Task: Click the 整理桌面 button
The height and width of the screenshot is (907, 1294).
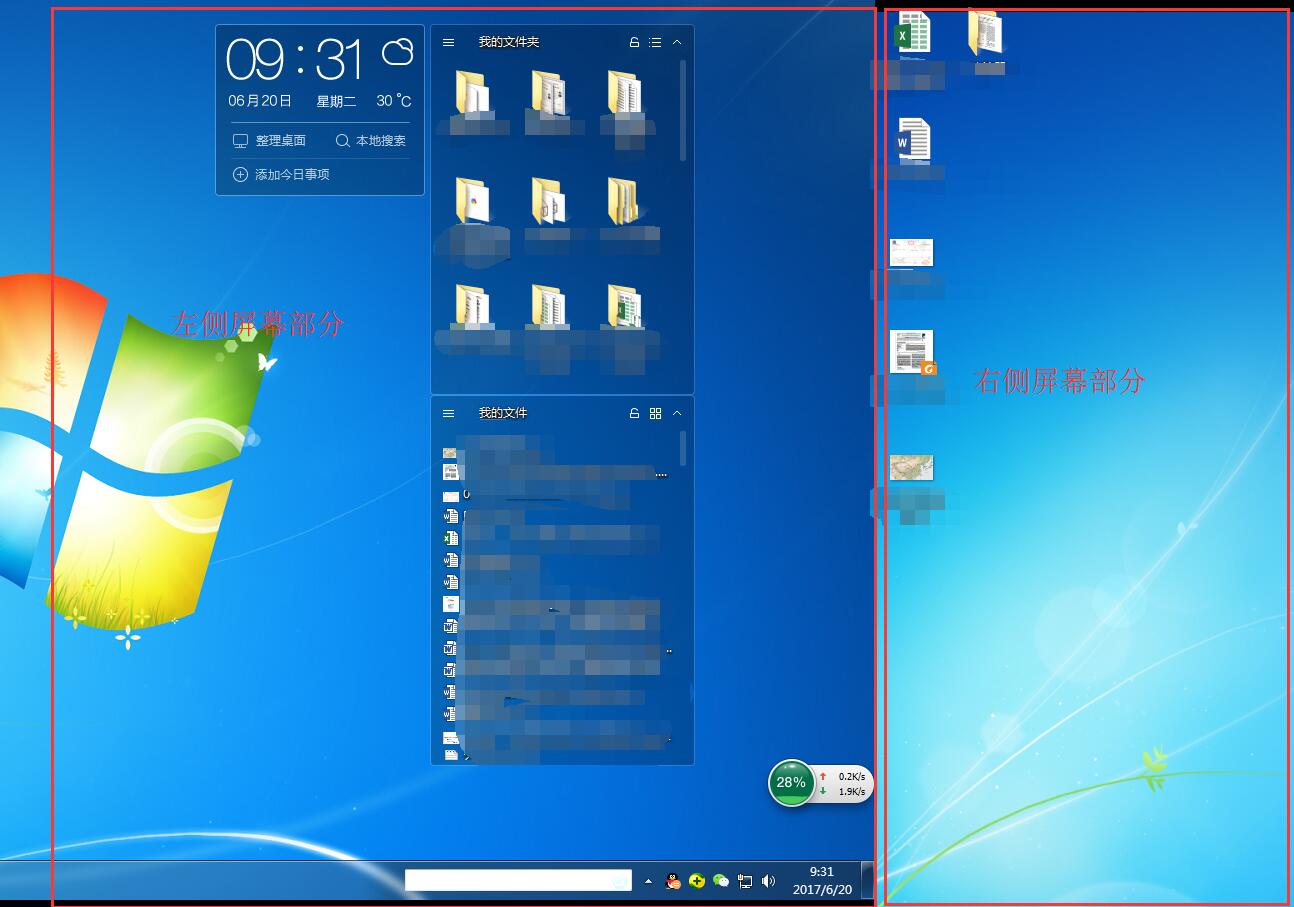Action: 269,141
